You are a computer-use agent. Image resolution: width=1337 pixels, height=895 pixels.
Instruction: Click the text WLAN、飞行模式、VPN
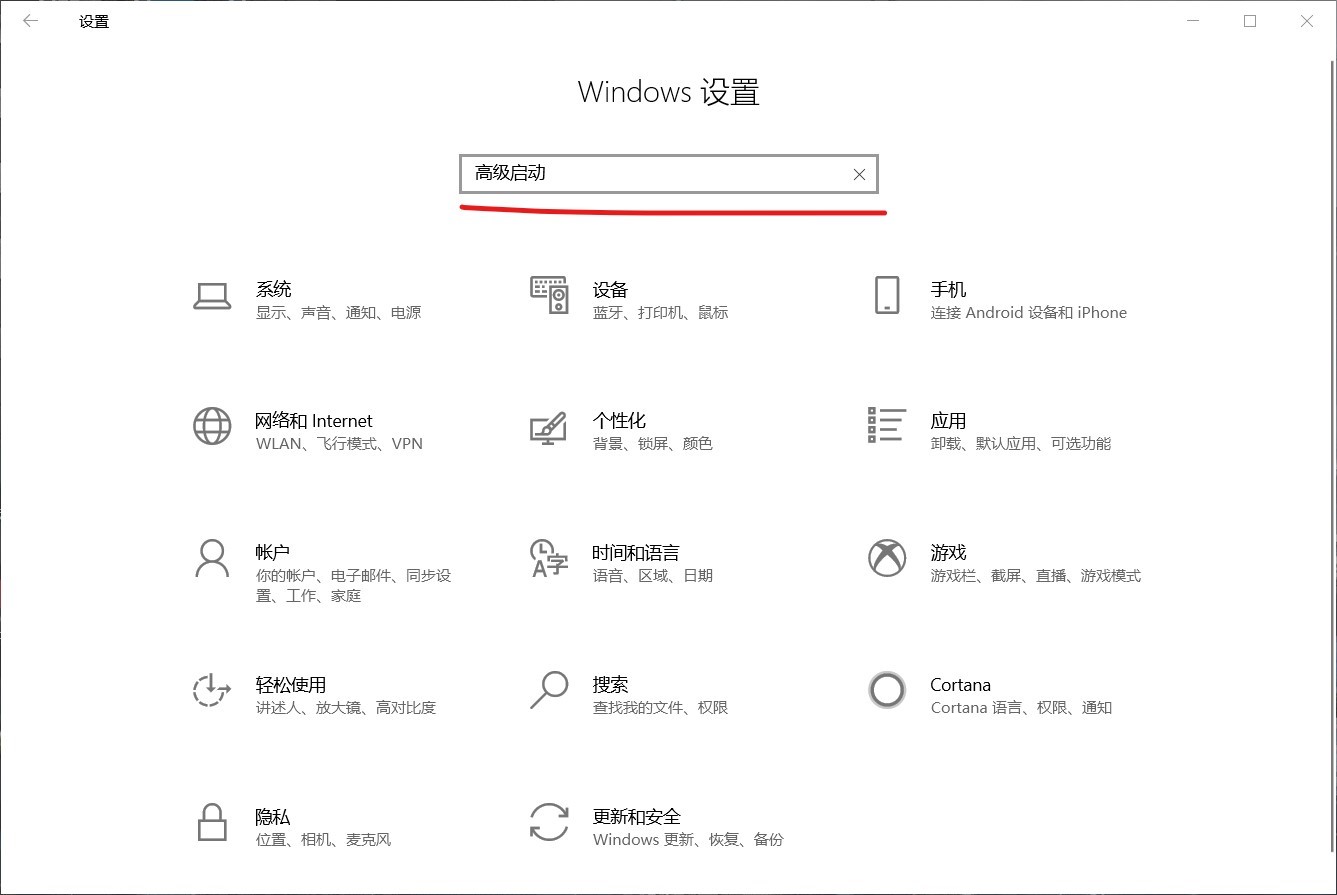(340, 444)
